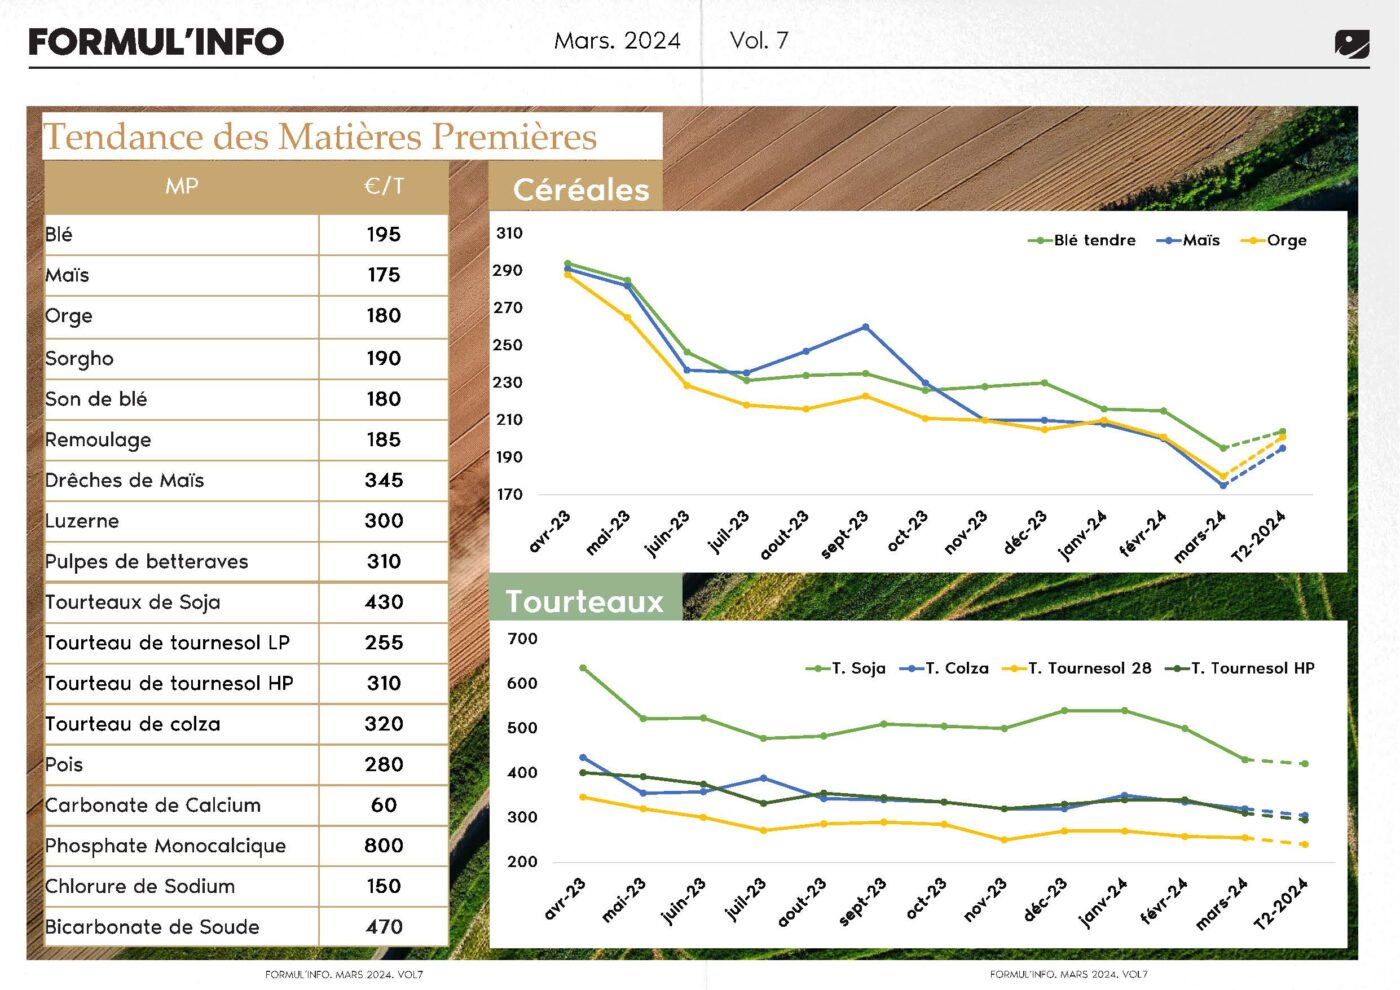Click the 'T. Tournesol 28' legend entry

point(1077,668)
